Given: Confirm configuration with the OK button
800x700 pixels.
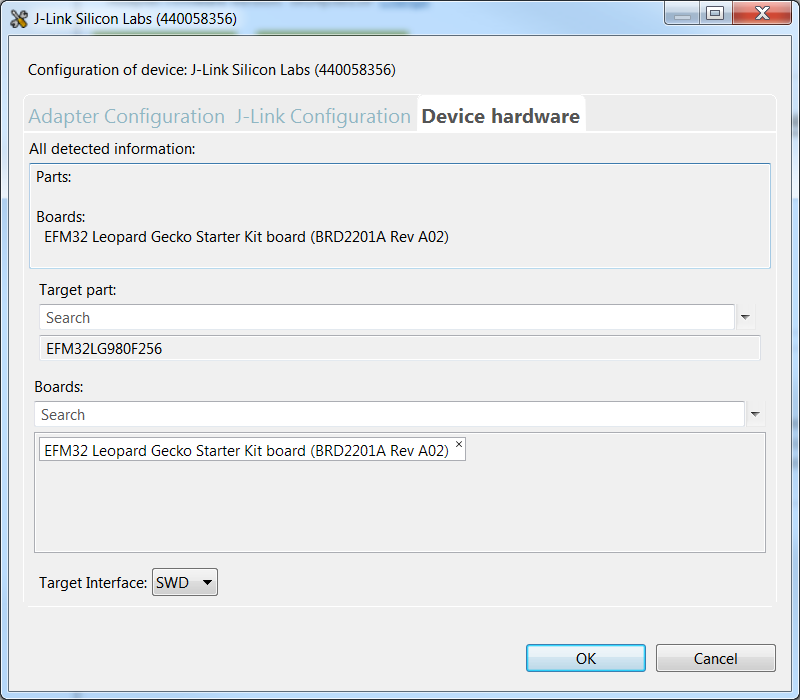Looking at the screenshot, I should [x=585, y=657].
